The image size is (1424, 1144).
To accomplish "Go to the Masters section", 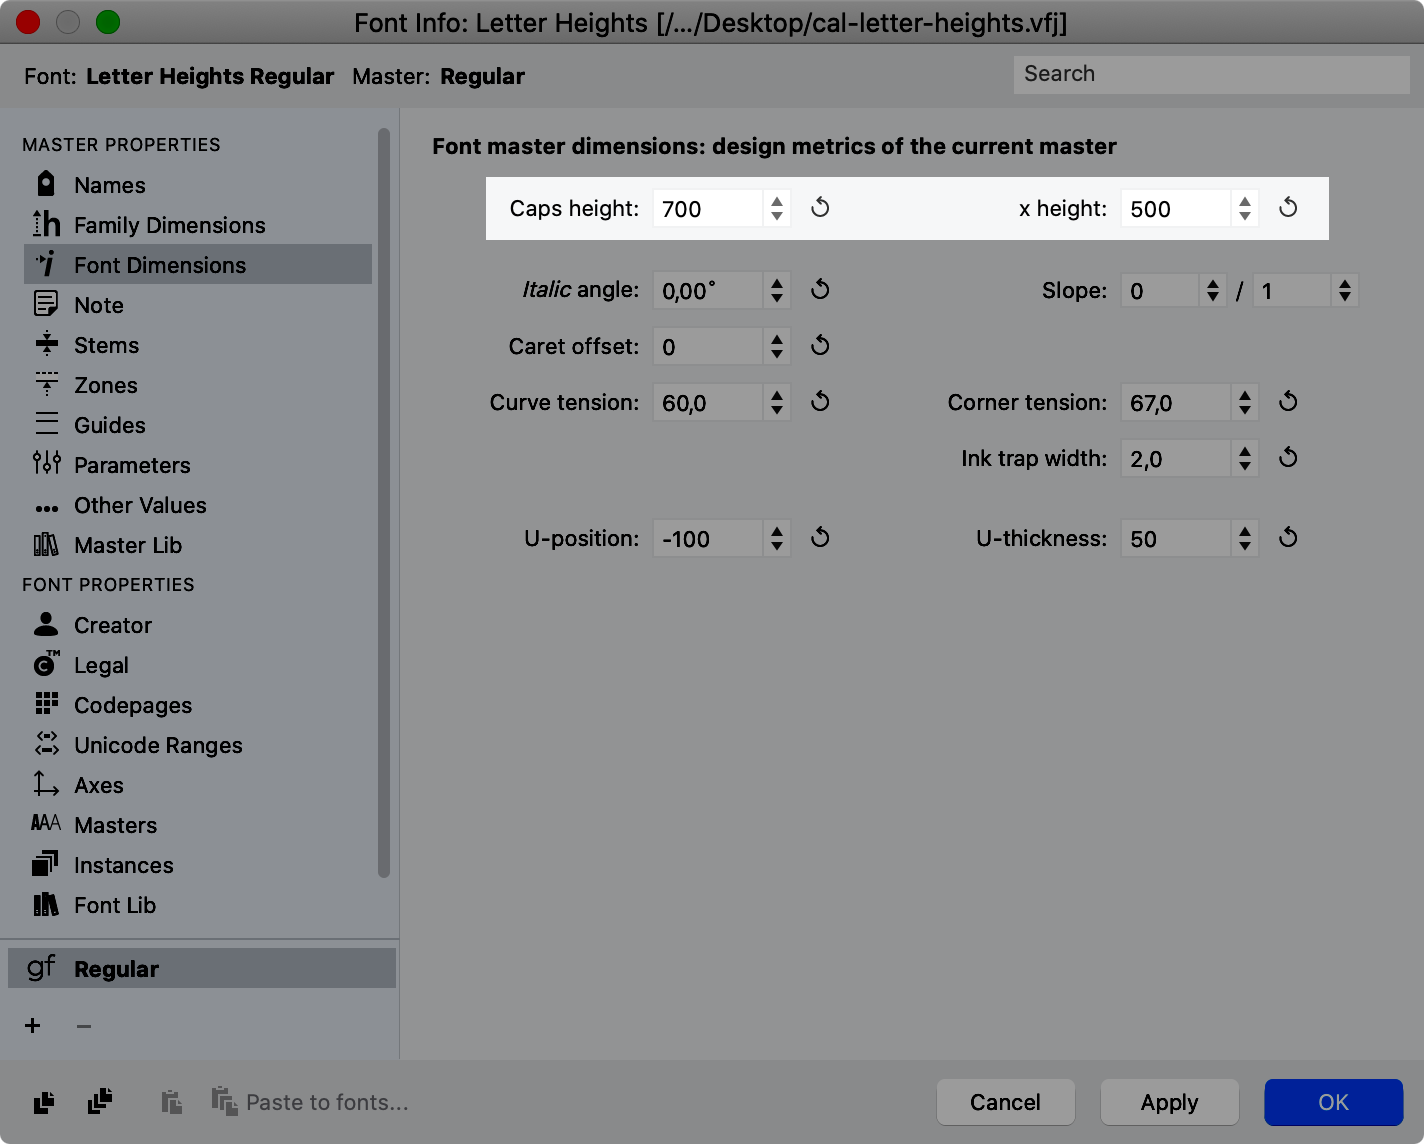I will 198,825.
